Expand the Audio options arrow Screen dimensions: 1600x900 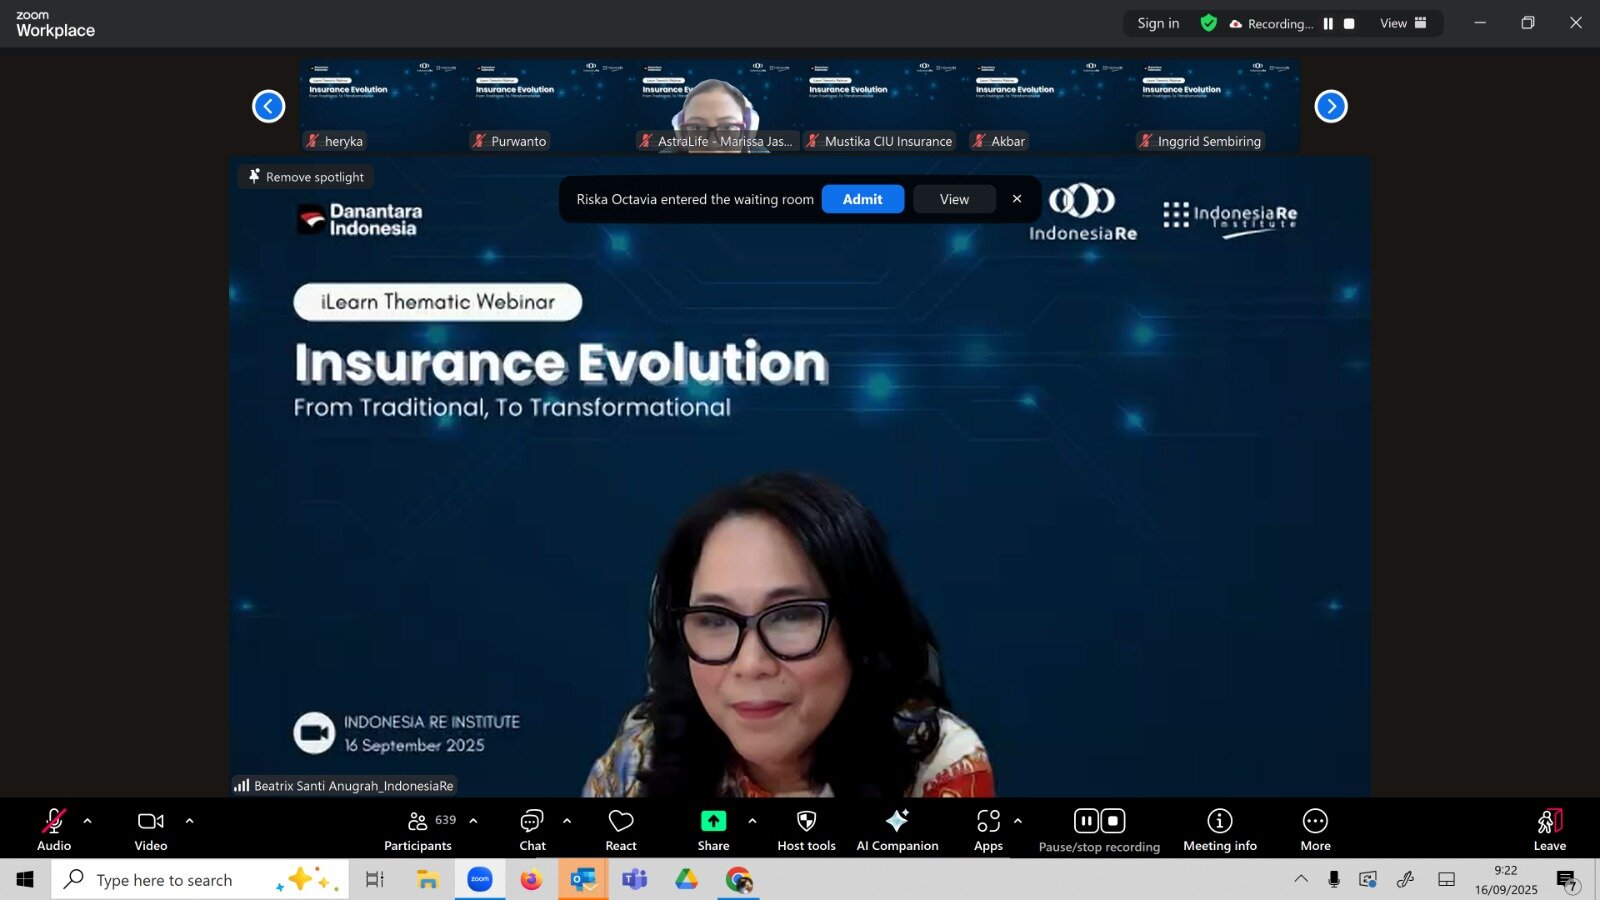(x=87, y=821)
